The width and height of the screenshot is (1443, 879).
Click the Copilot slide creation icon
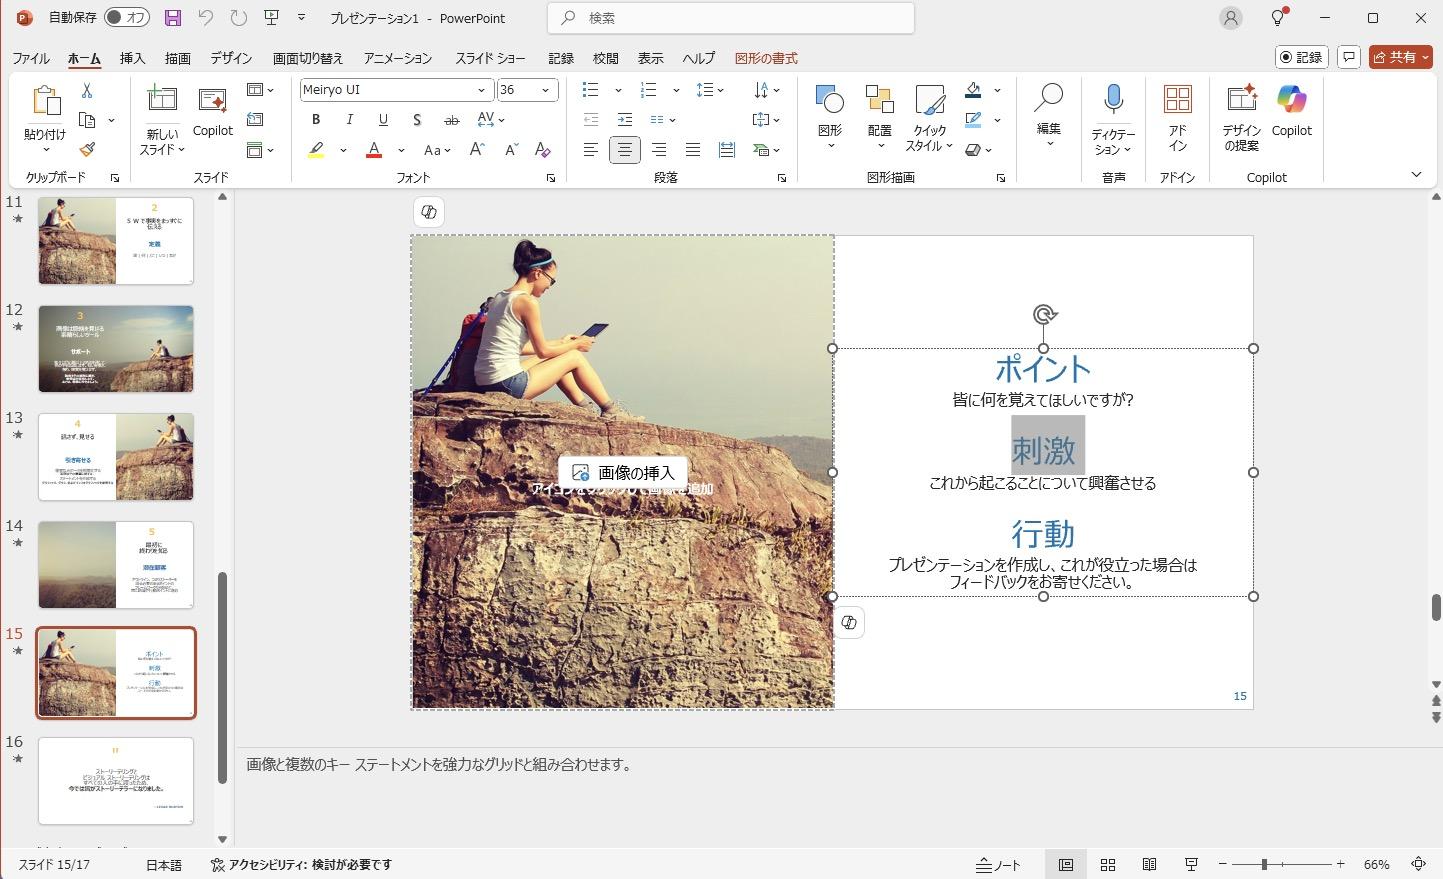click(x=212, y=112)
